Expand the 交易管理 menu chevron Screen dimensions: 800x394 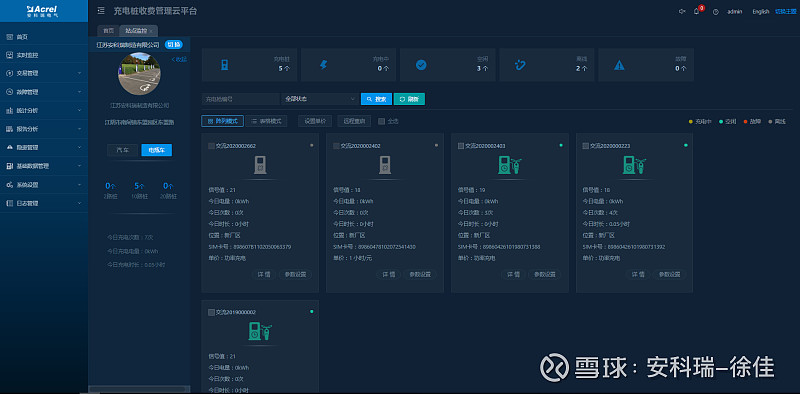(x=80, y=73)
